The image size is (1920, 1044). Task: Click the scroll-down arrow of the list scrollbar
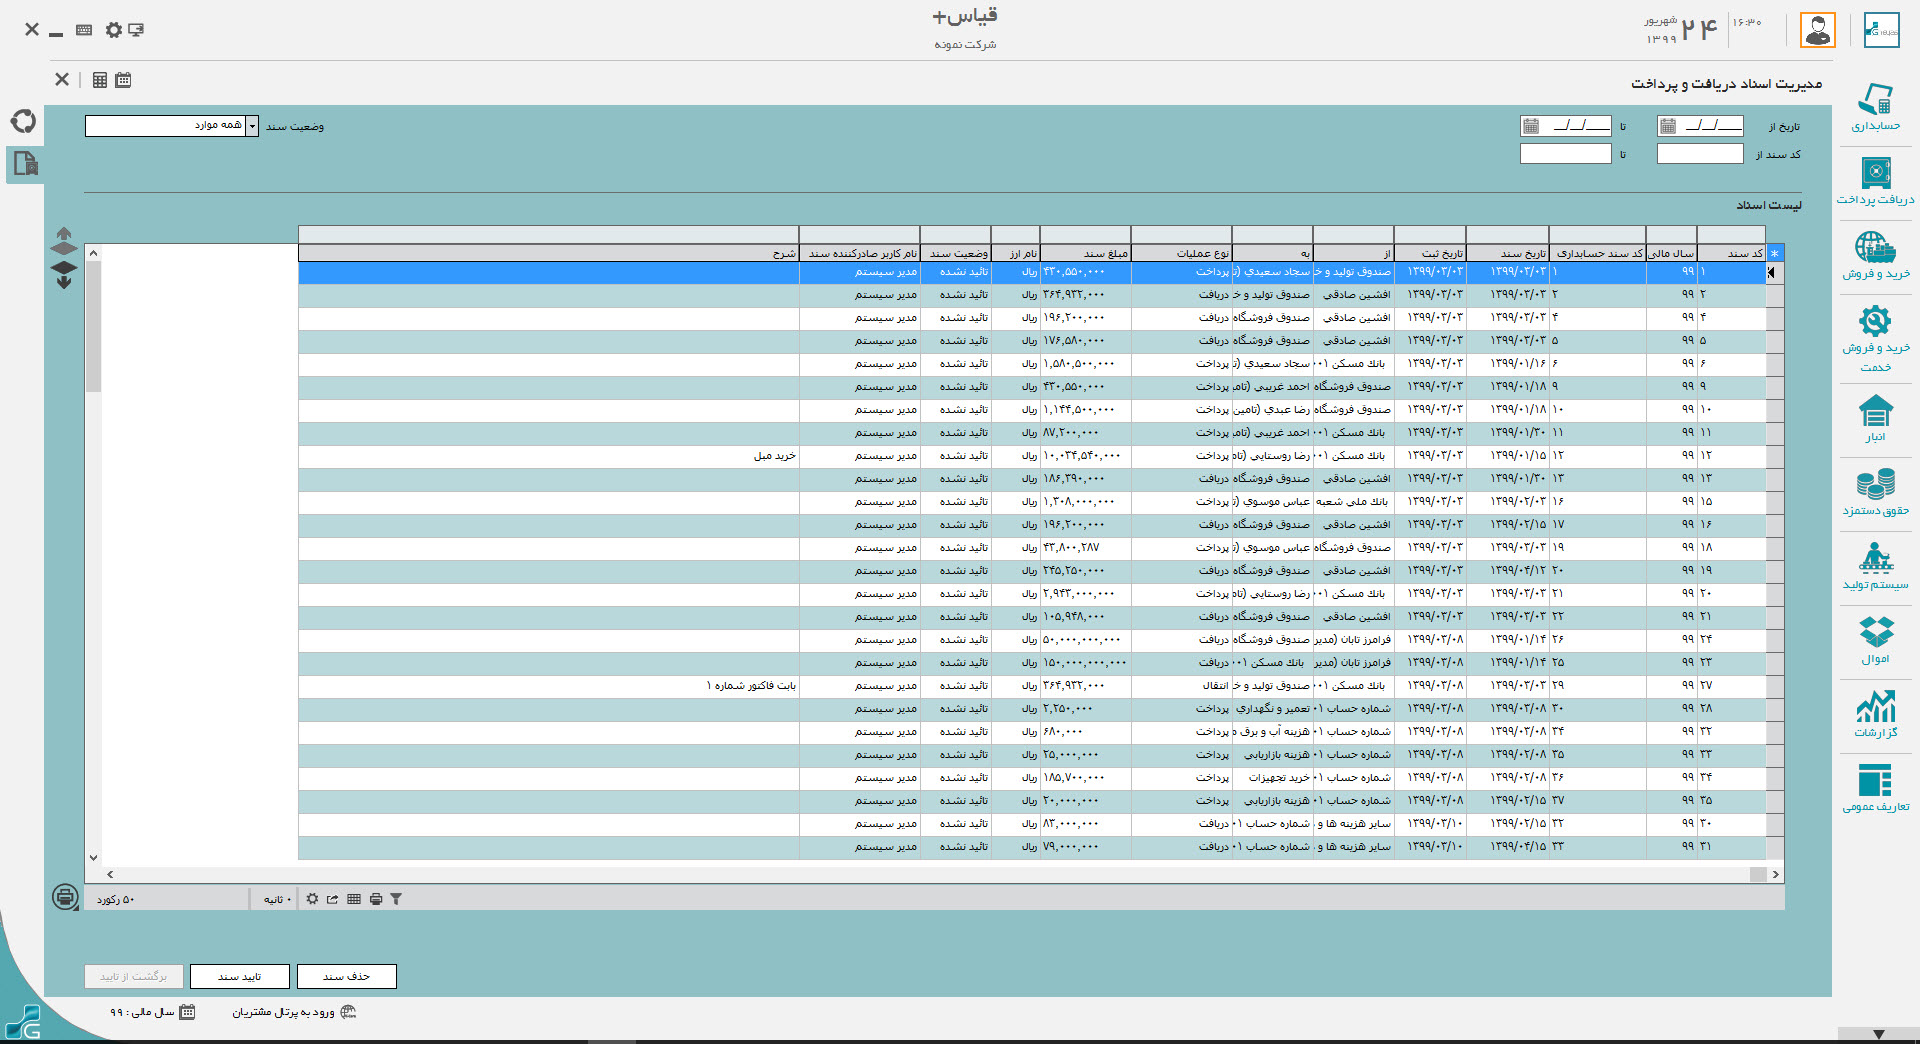click(93, 857)
